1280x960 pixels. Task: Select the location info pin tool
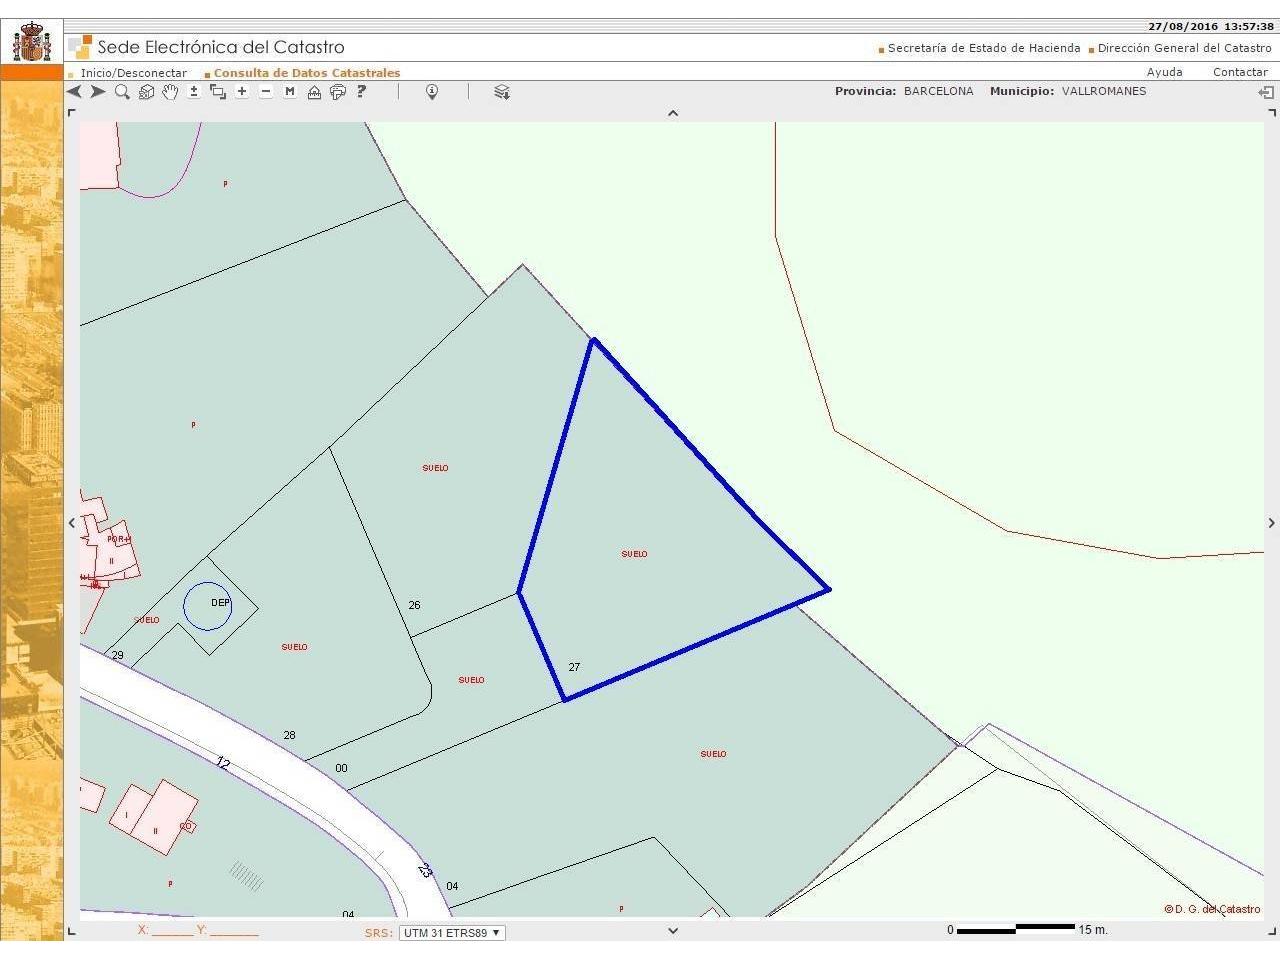point(432,92)
